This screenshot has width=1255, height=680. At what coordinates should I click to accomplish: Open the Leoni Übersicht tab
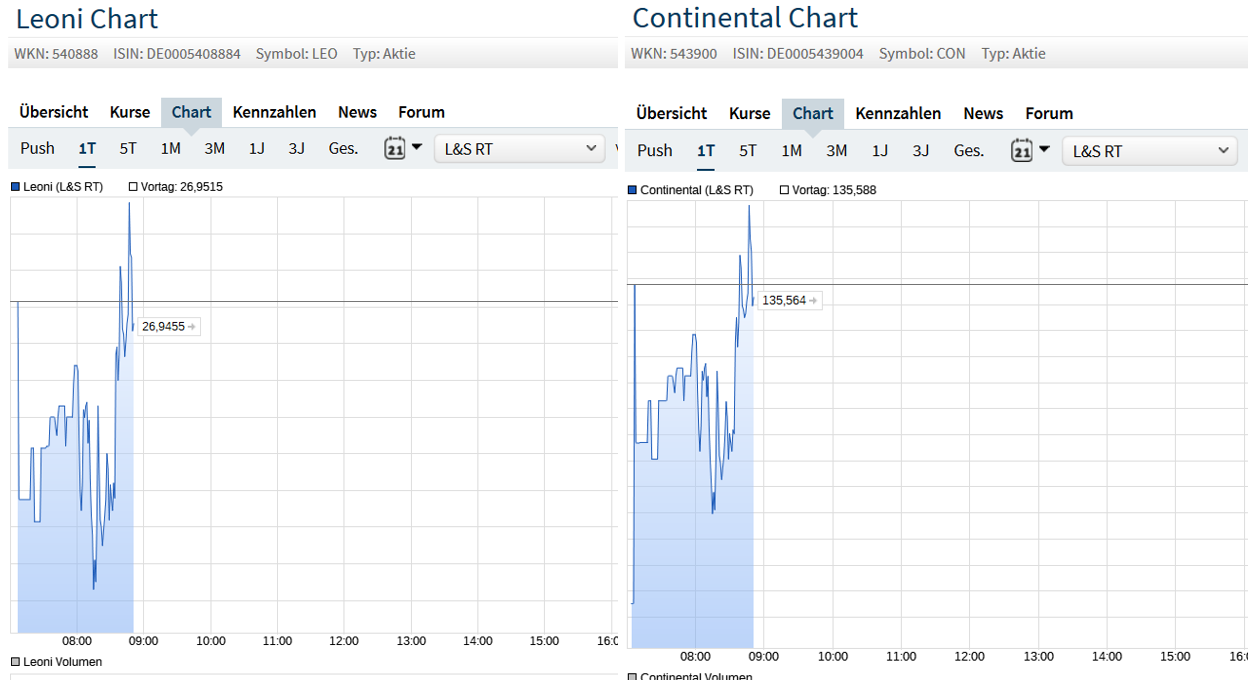(54, 112)
